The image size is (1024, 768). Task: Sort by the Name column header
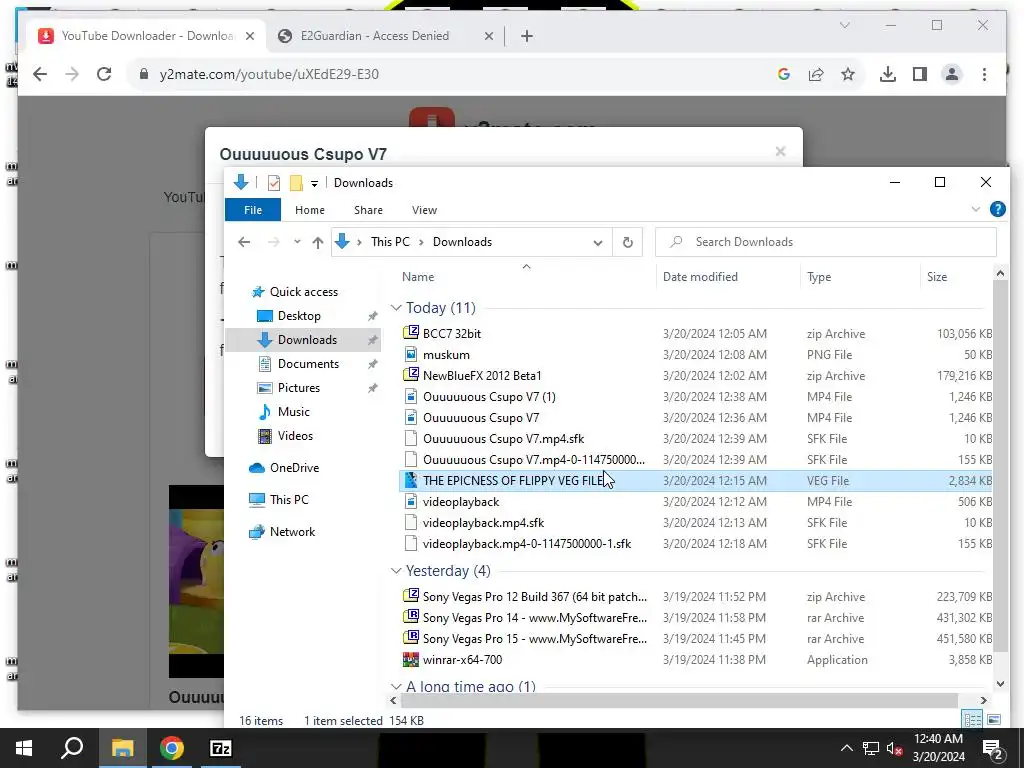coord(418,277)
